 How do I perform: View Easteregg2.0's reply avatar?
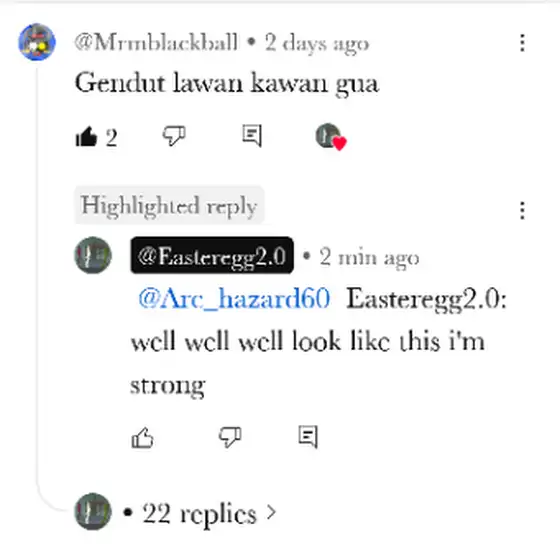93,255
